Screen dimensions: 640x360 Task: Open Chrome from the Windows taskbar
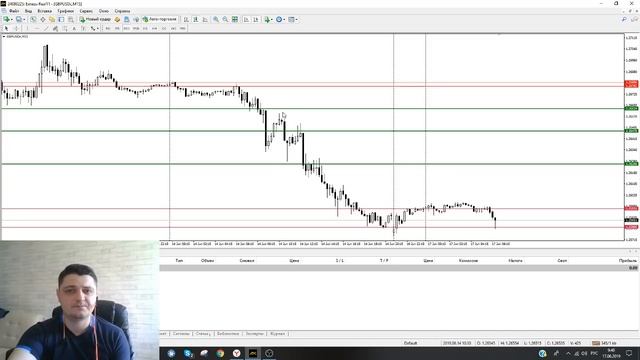[x=220, y=353]
